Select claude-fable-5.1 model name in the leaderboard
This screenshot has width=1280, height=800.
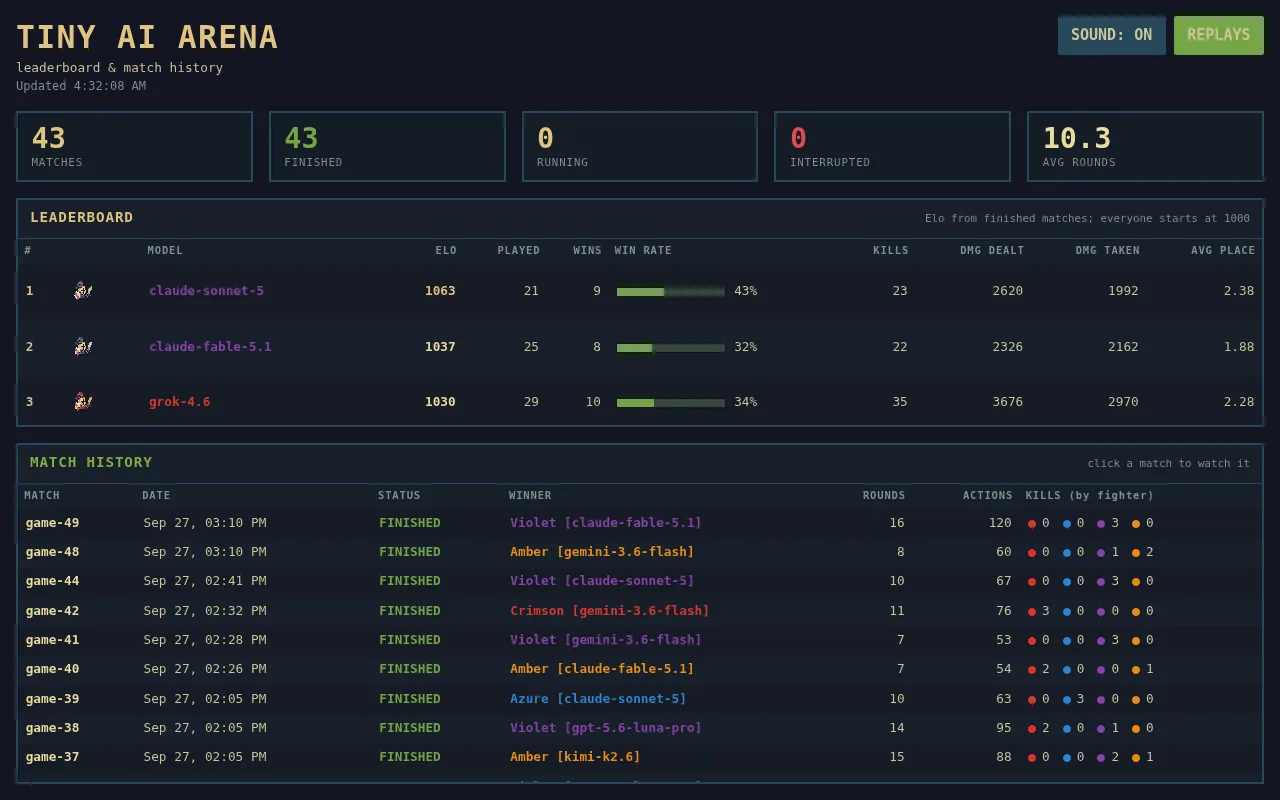point(210,347)
